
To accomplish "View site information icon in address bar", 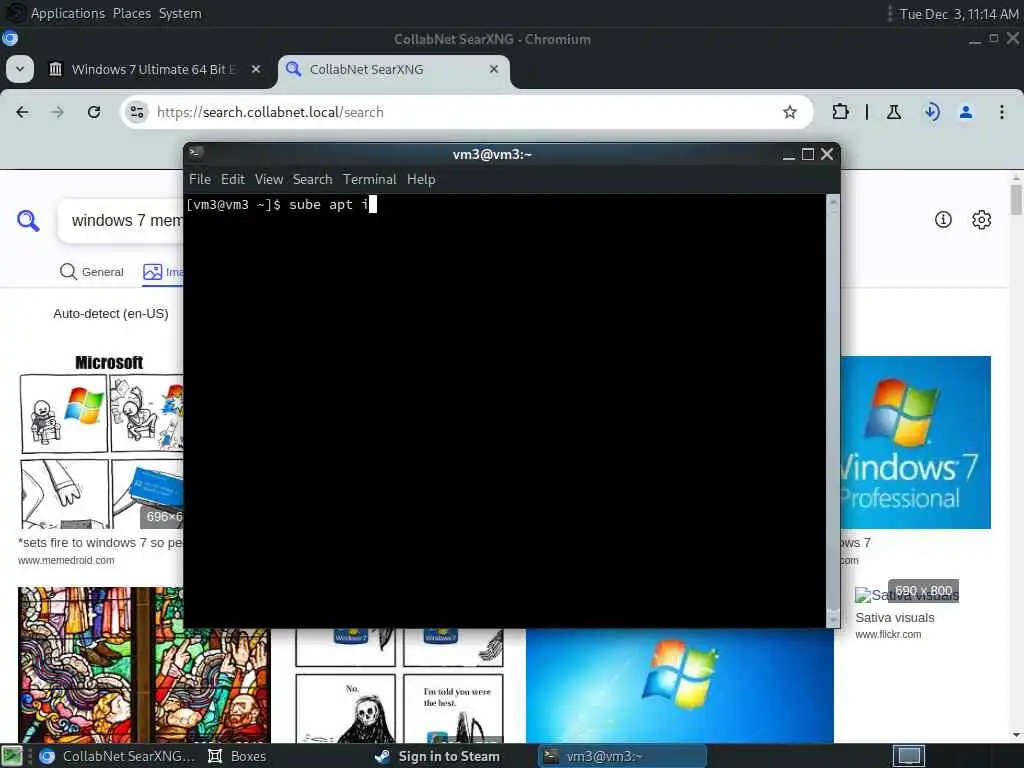I will point(136,112).
